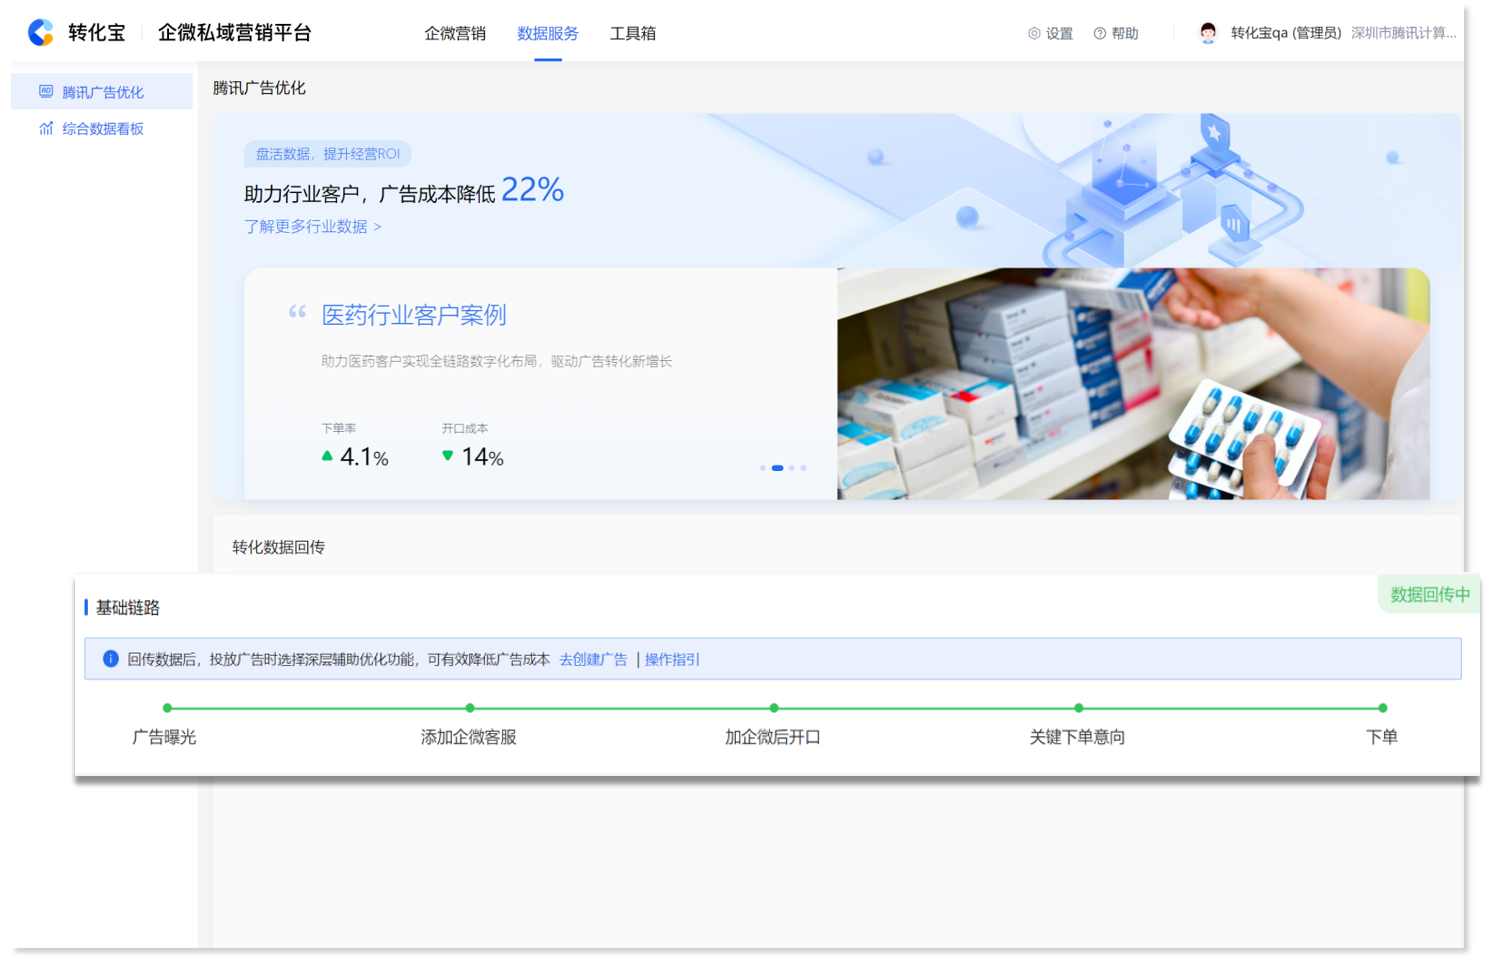This screenshot has width=1497, height=959.
Task: Switch to the 数据服务 tab
Action: coord(548,33)
